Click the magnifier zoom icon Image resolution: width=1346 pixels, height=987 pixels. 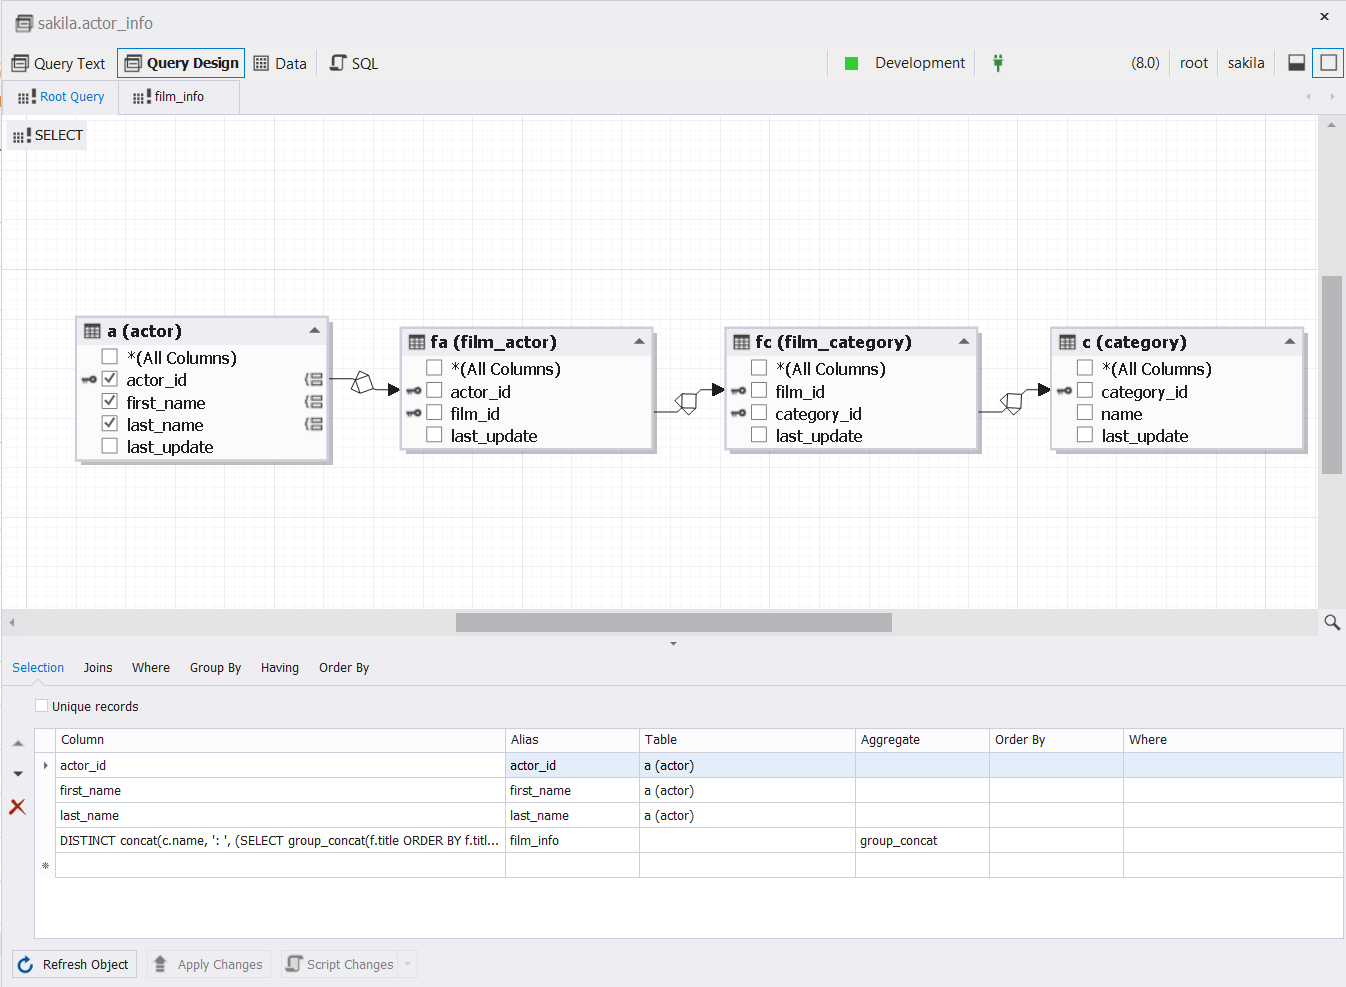coord(1332,622)
